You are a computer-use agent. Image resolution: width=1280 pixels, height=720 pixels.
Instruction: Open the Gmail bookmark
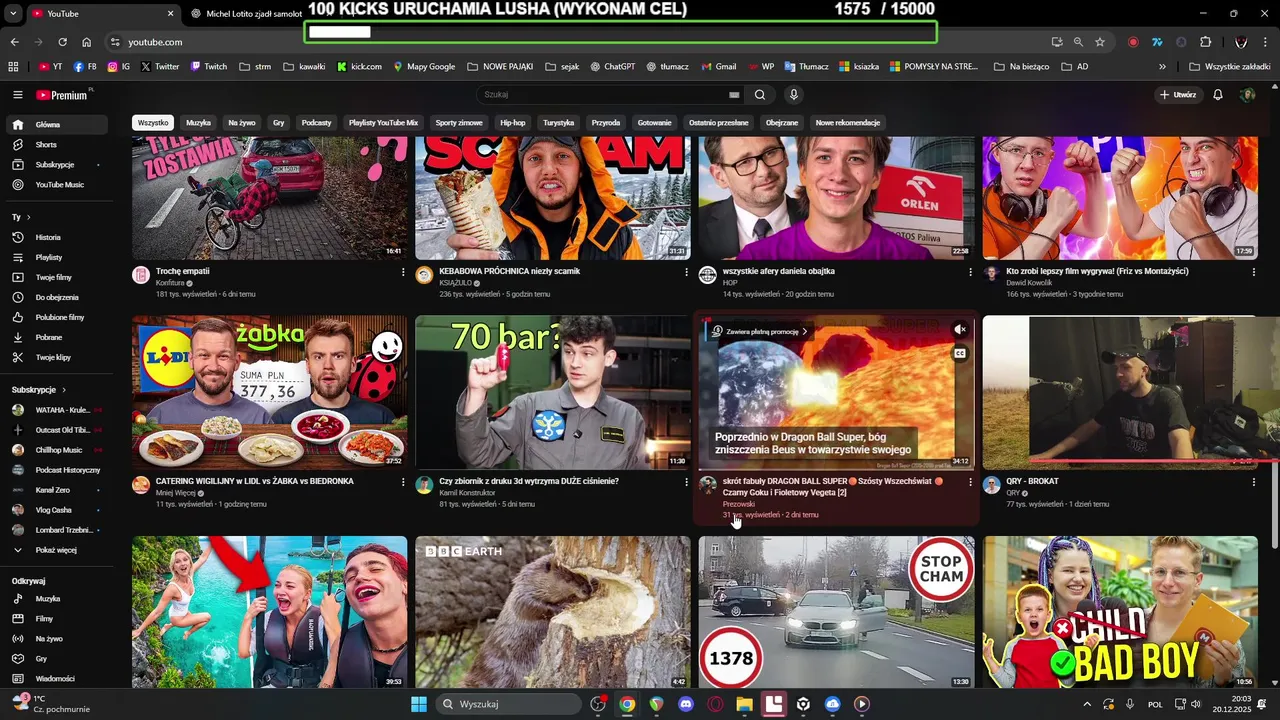coord(718,67)
